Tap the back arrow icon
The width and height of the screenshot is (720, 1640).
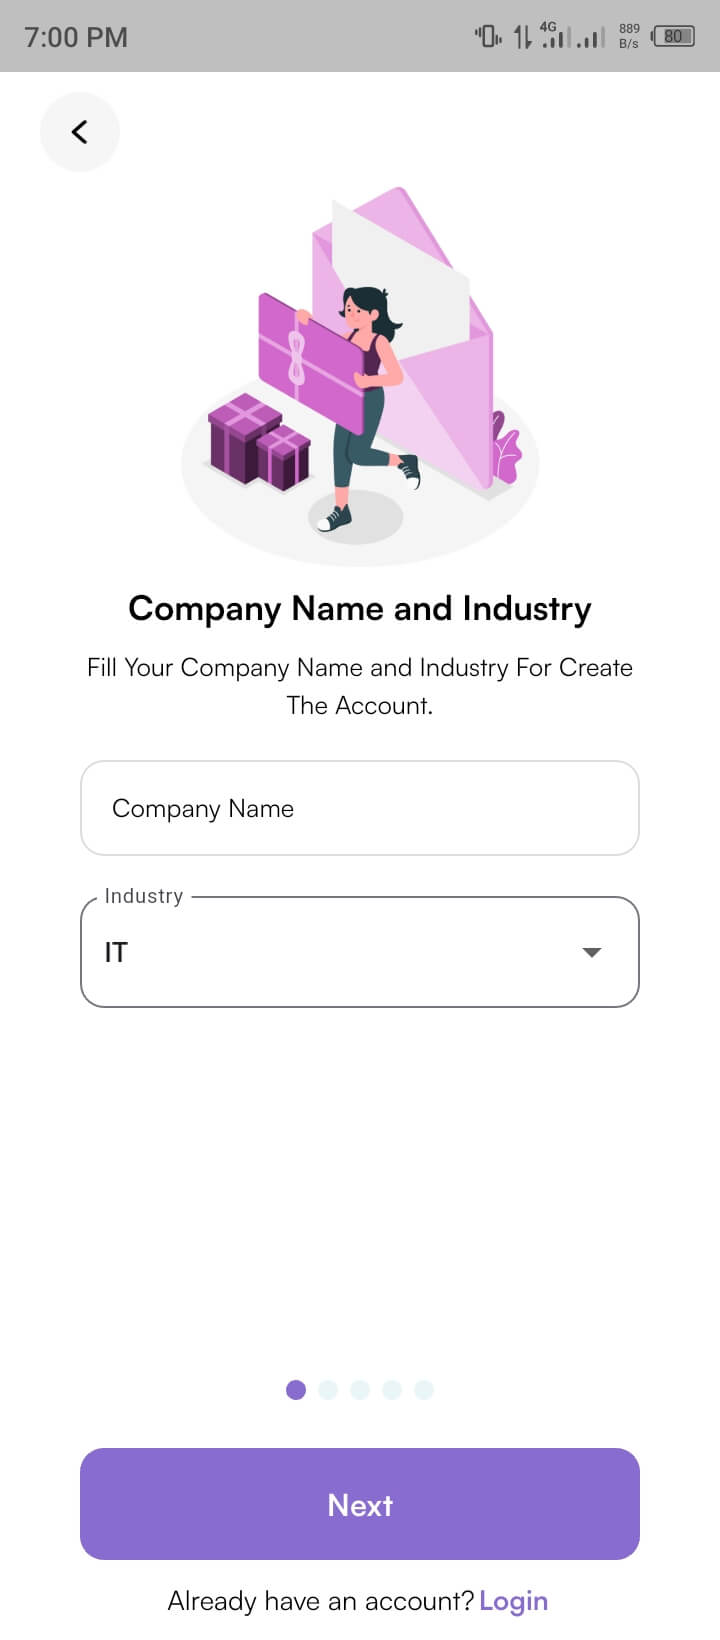click(x=79, y=131)
